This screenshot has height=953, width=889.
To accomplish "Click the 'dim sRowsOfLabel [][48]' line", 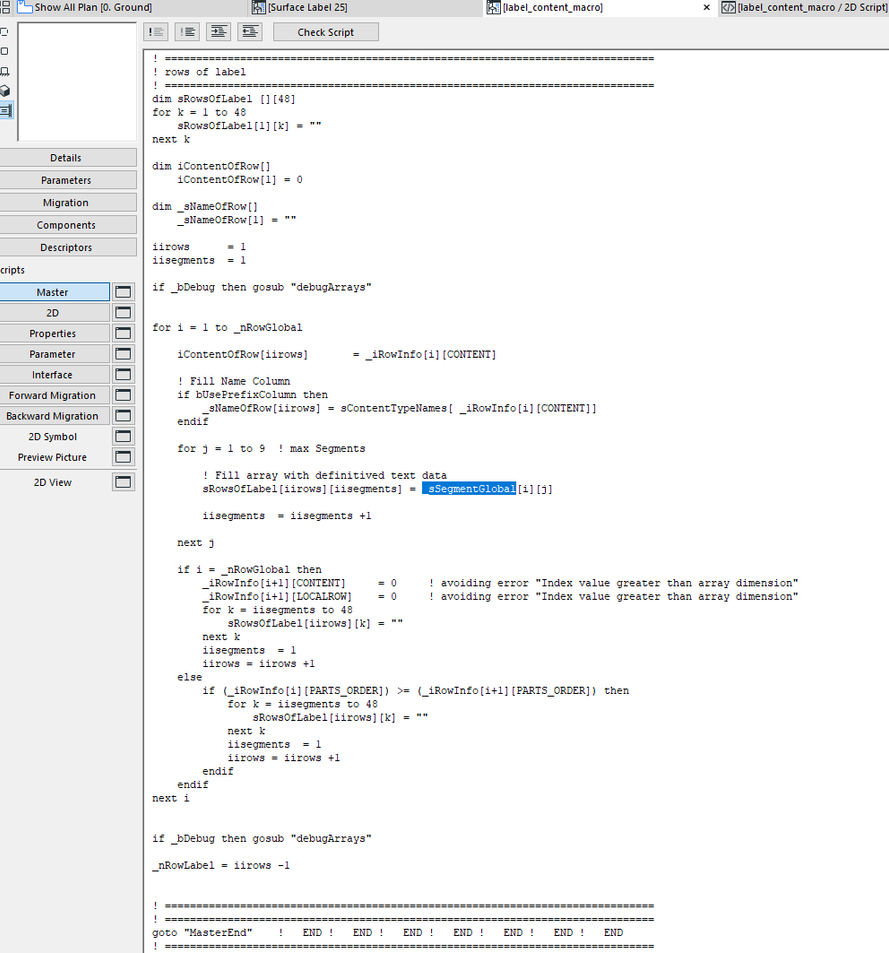I will pyautogui.click(x=224, y=99).
